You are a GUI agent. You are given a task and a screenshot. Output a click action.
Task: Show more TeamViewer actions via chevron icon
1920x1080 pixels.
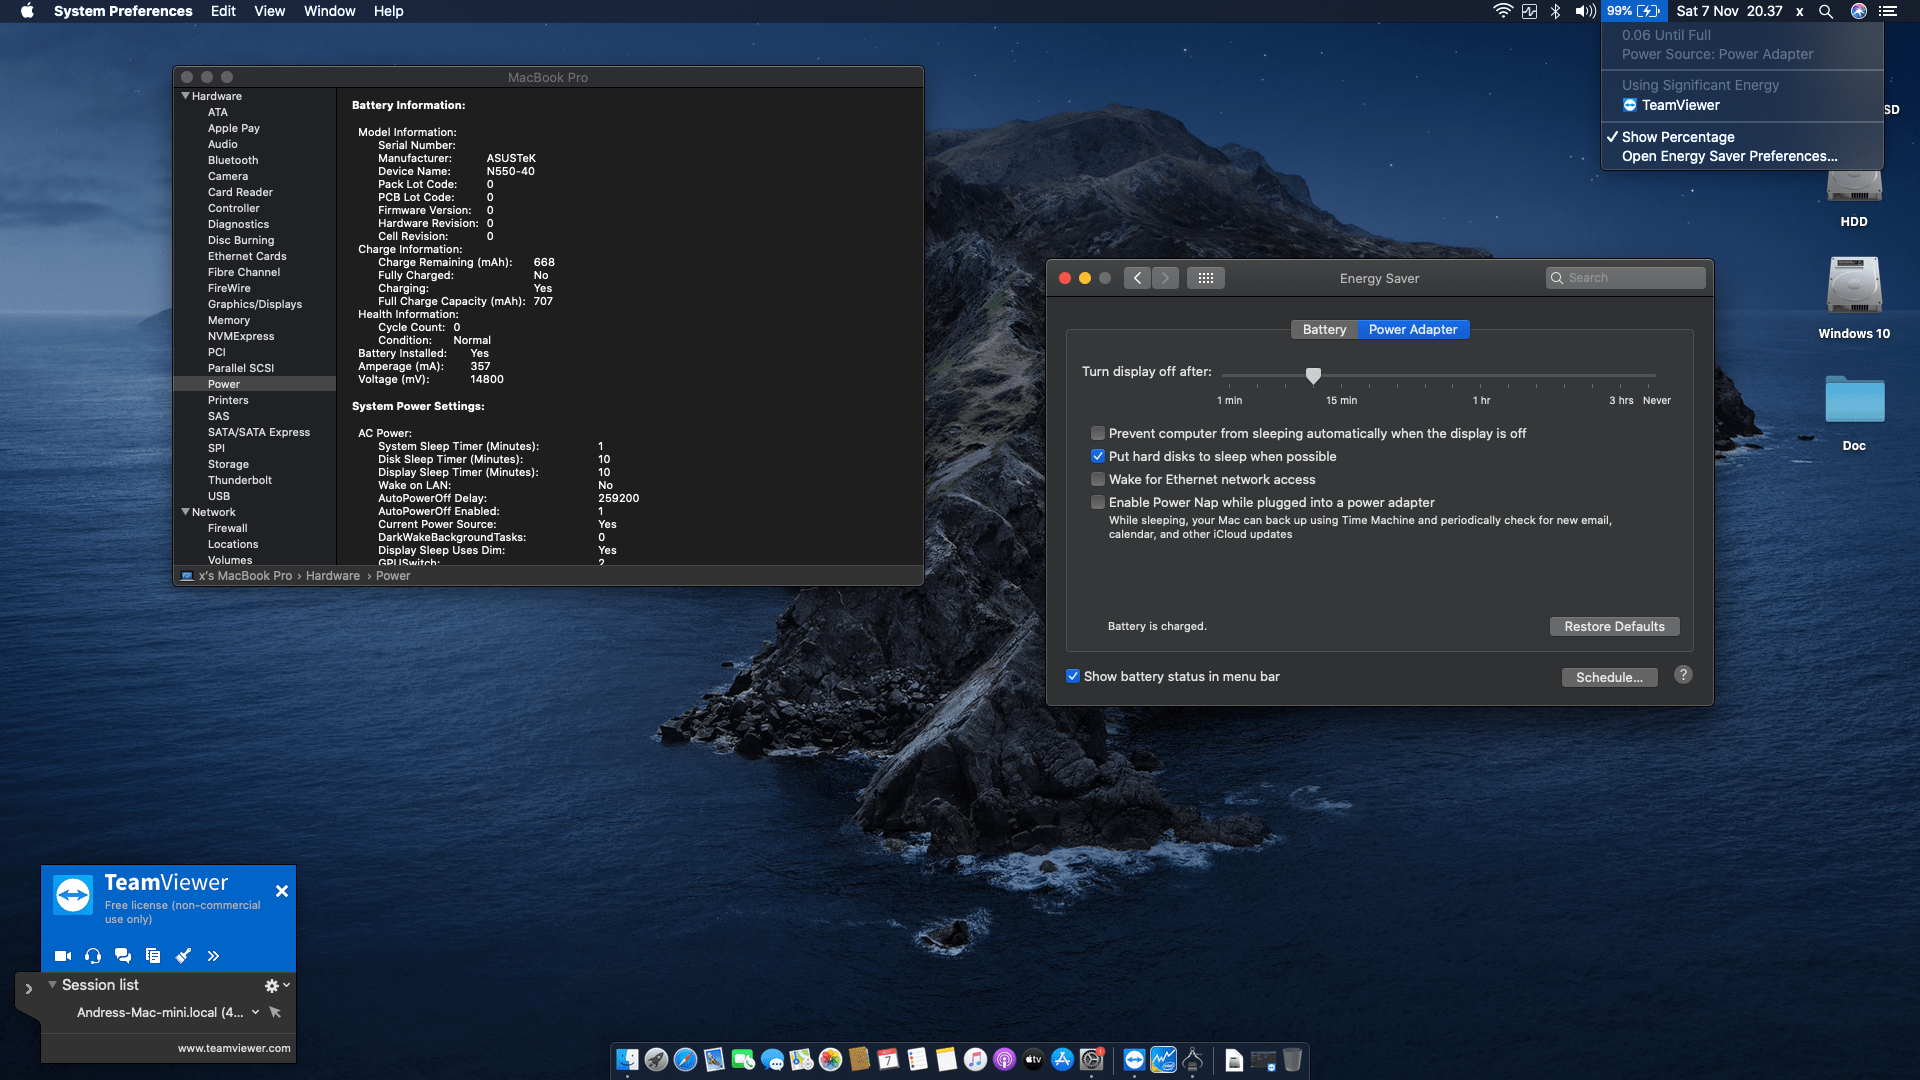point(213,956)
